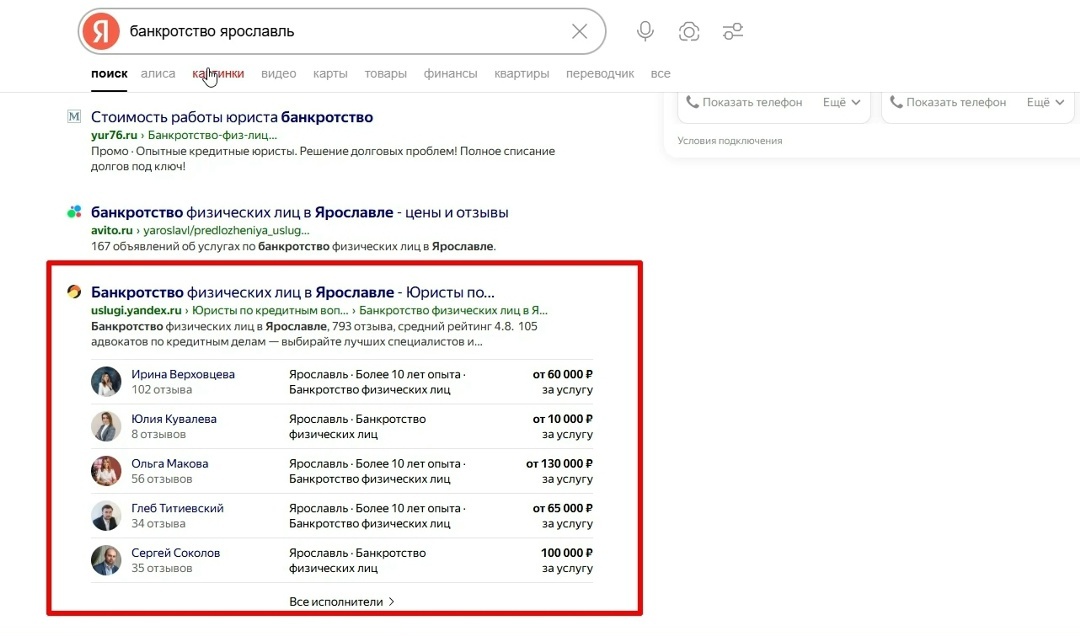Open Avito result банкротство физических лиц

pyautogui.click(x=300, y=212)
